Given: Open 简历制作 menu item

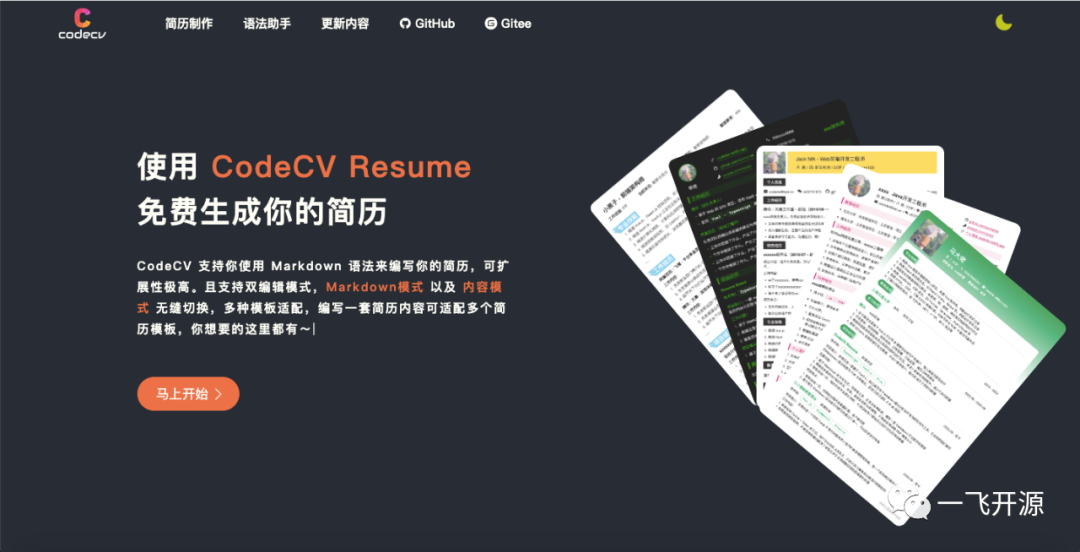Looking at the screenshot, I should point(189,23).
